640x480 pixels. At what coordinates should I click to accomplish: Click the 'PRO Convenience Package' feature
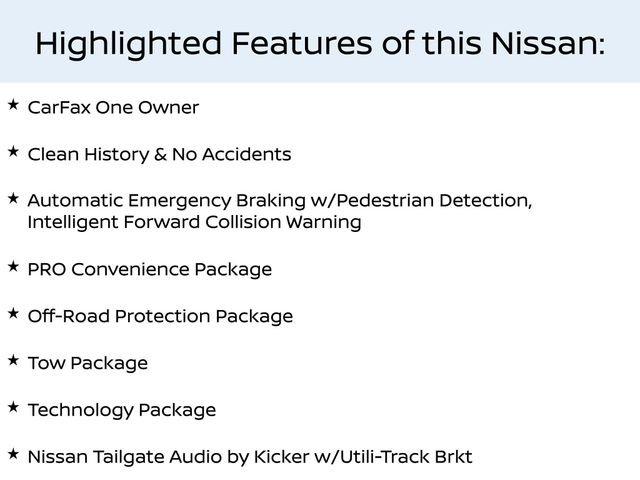pos(149,269)
